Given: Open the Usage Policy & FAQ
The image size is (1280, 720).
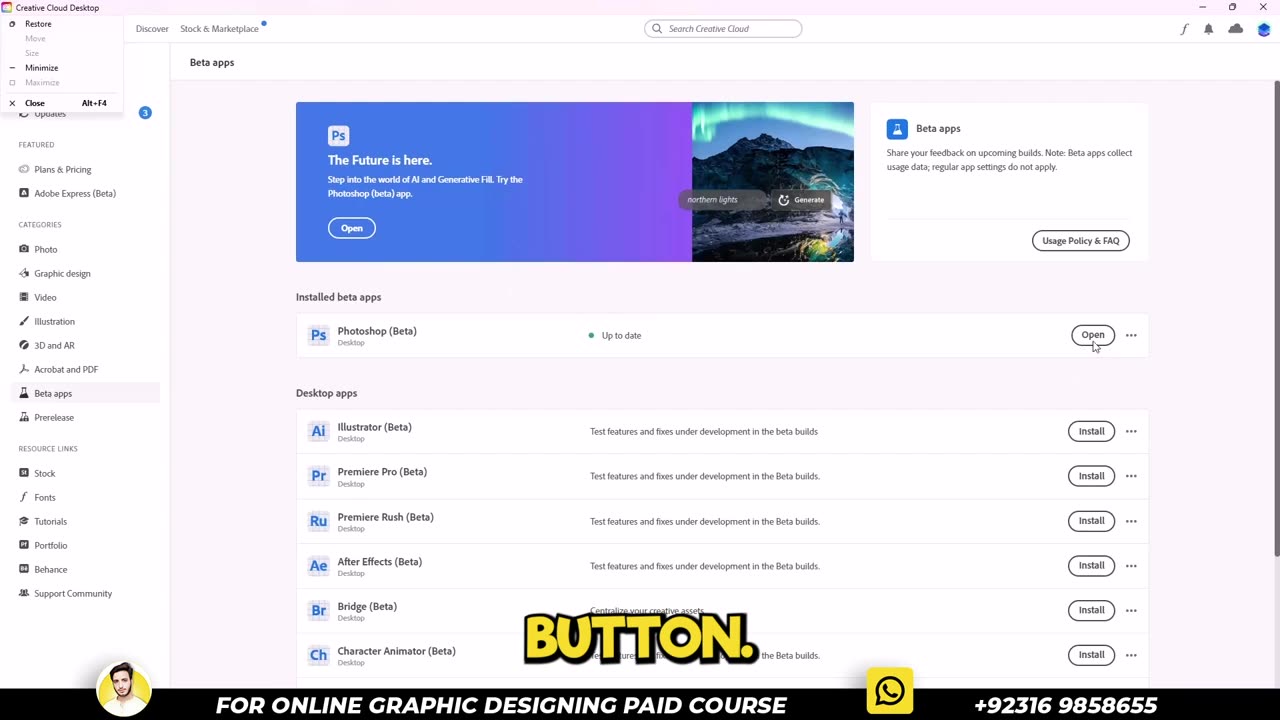Looking at the screenshot, I should coord(1081,240).
